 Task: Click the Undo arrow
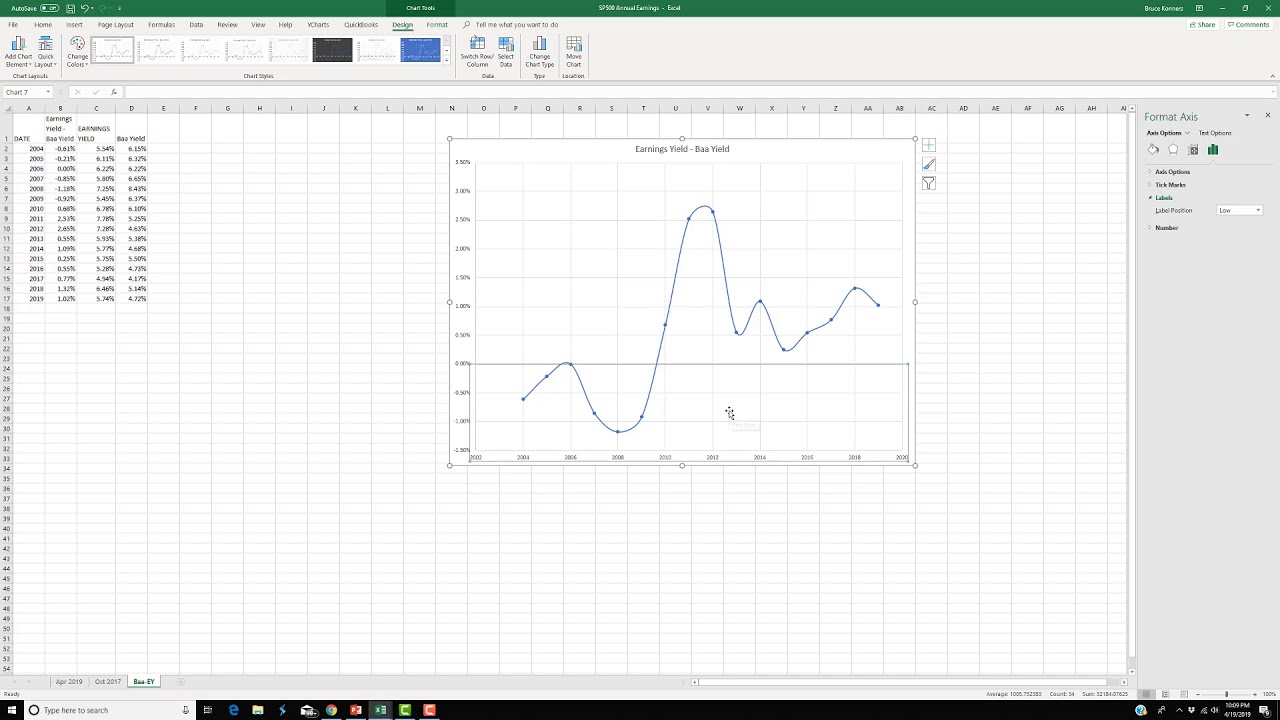click(86, 8)
